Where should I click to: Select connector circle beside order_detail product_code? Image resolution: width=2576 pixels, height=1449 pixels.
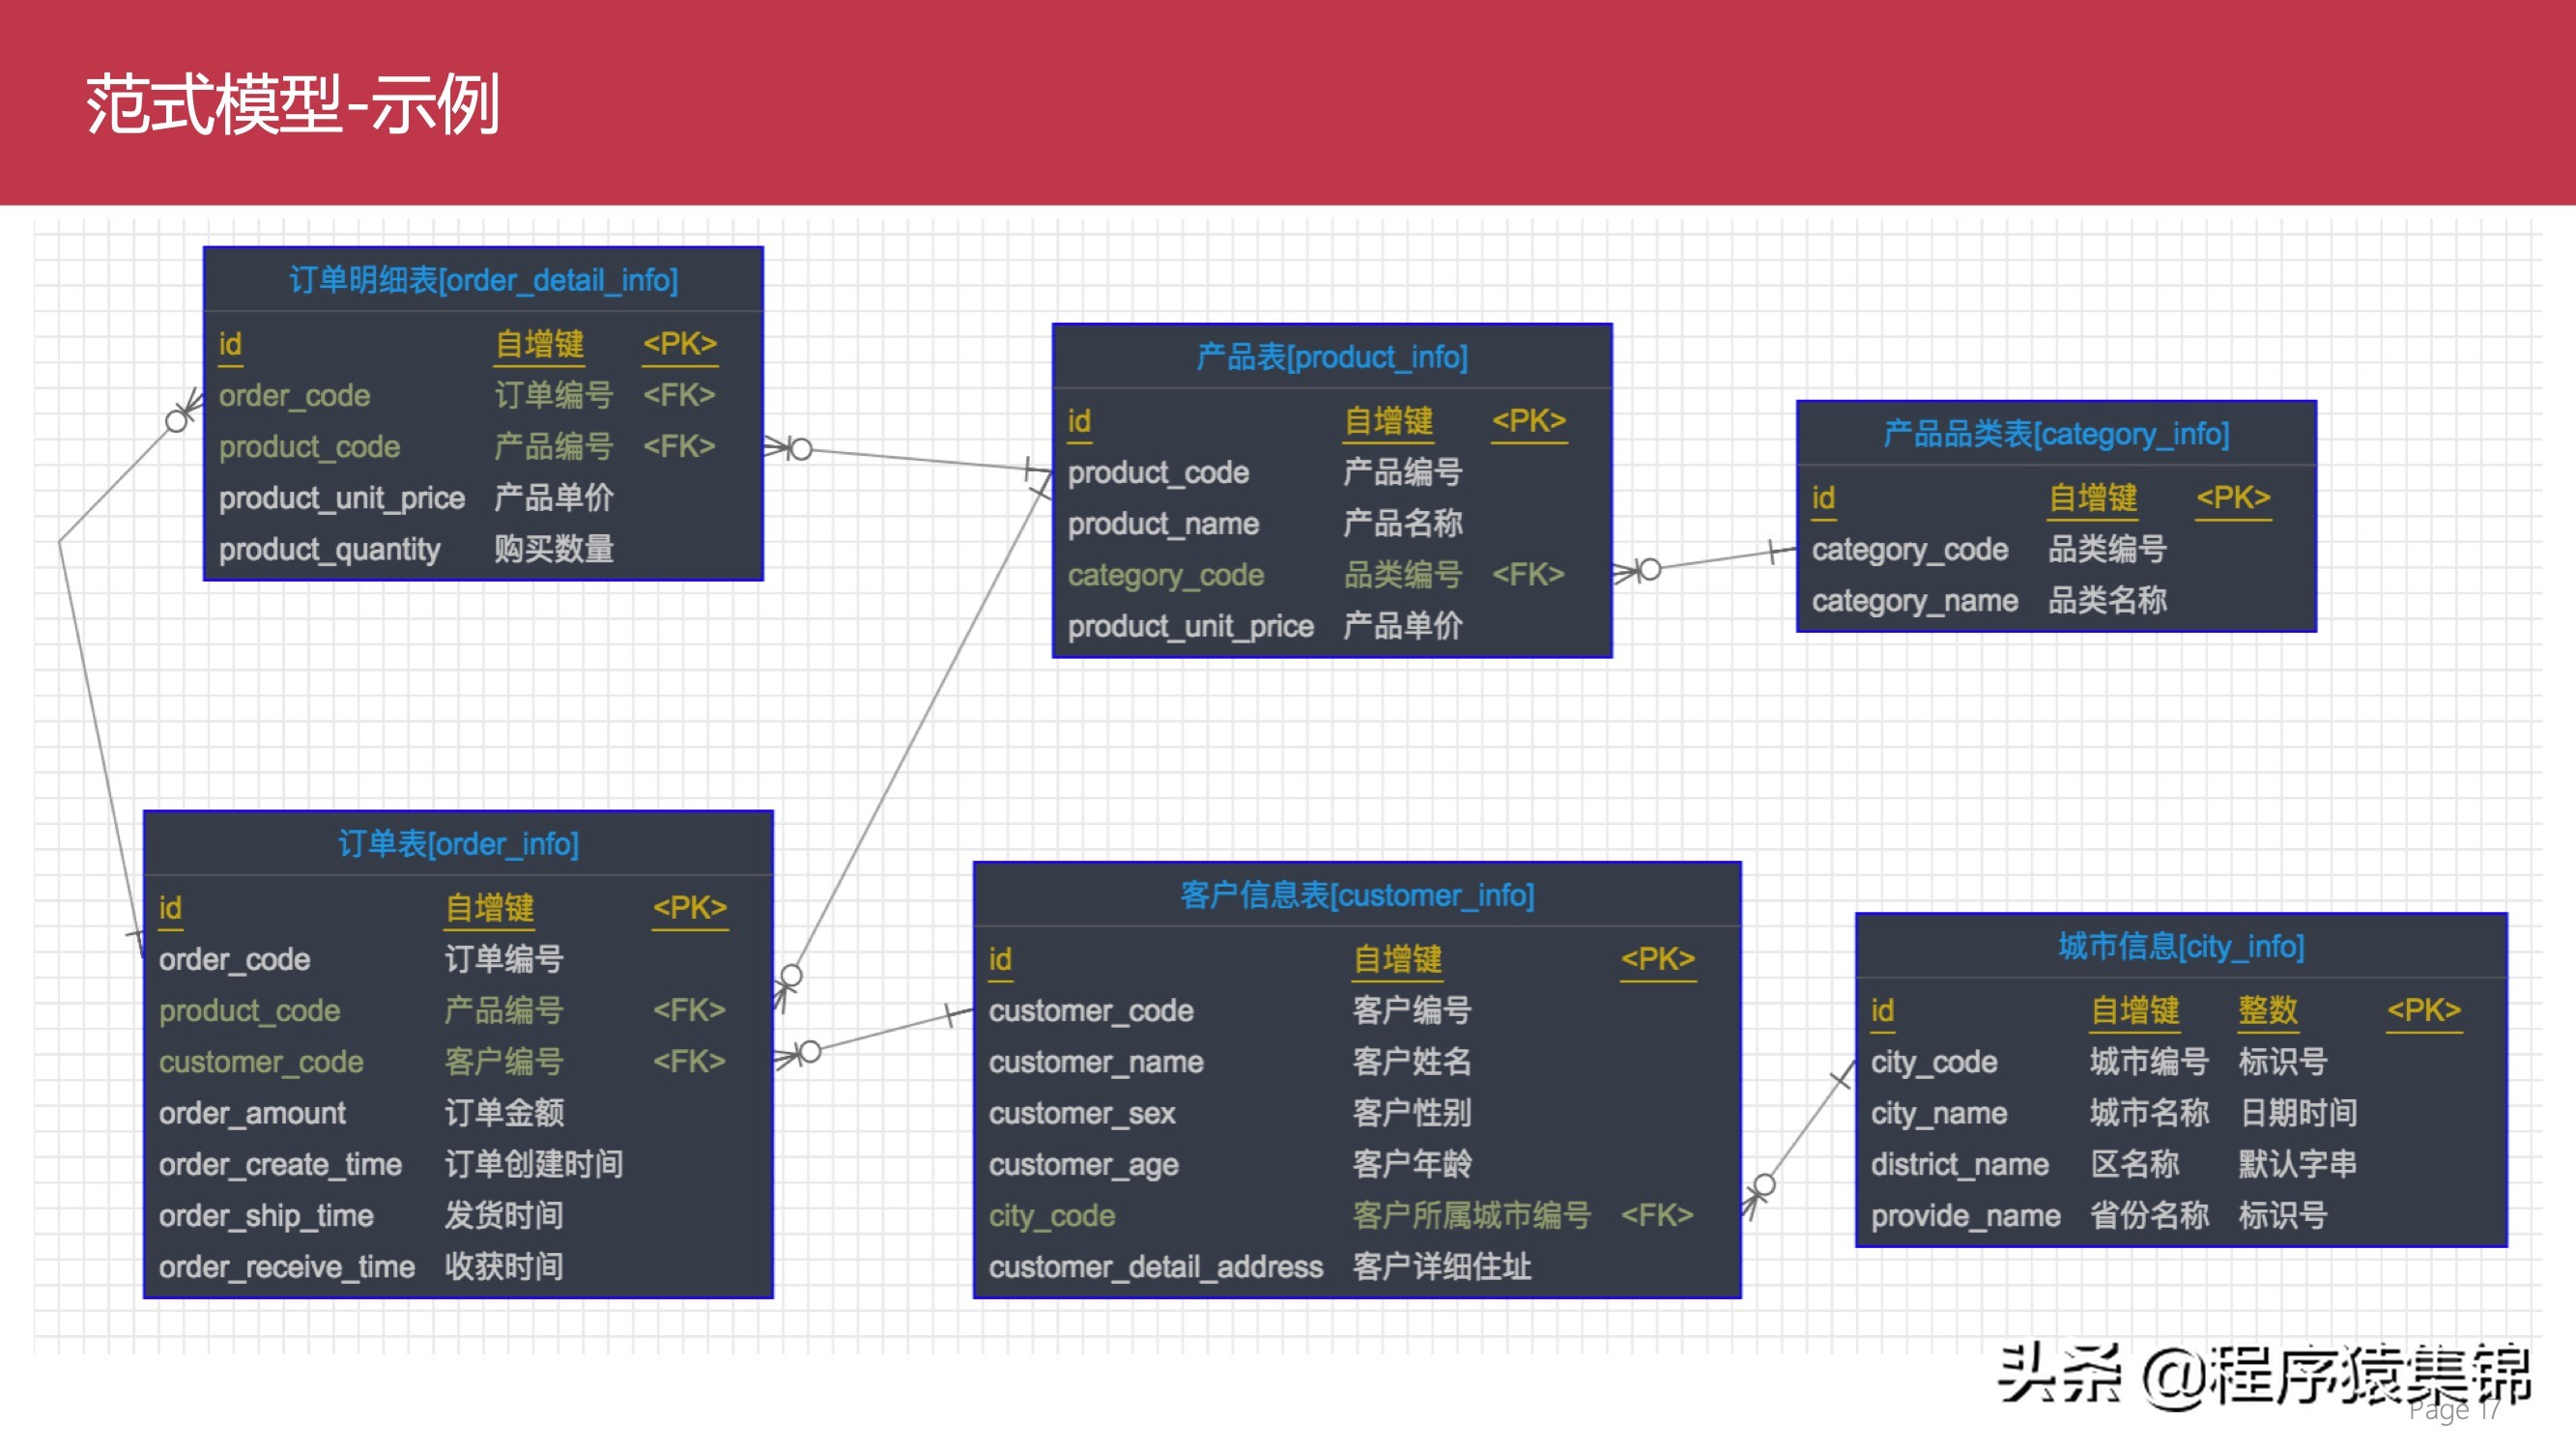[800, 449]
